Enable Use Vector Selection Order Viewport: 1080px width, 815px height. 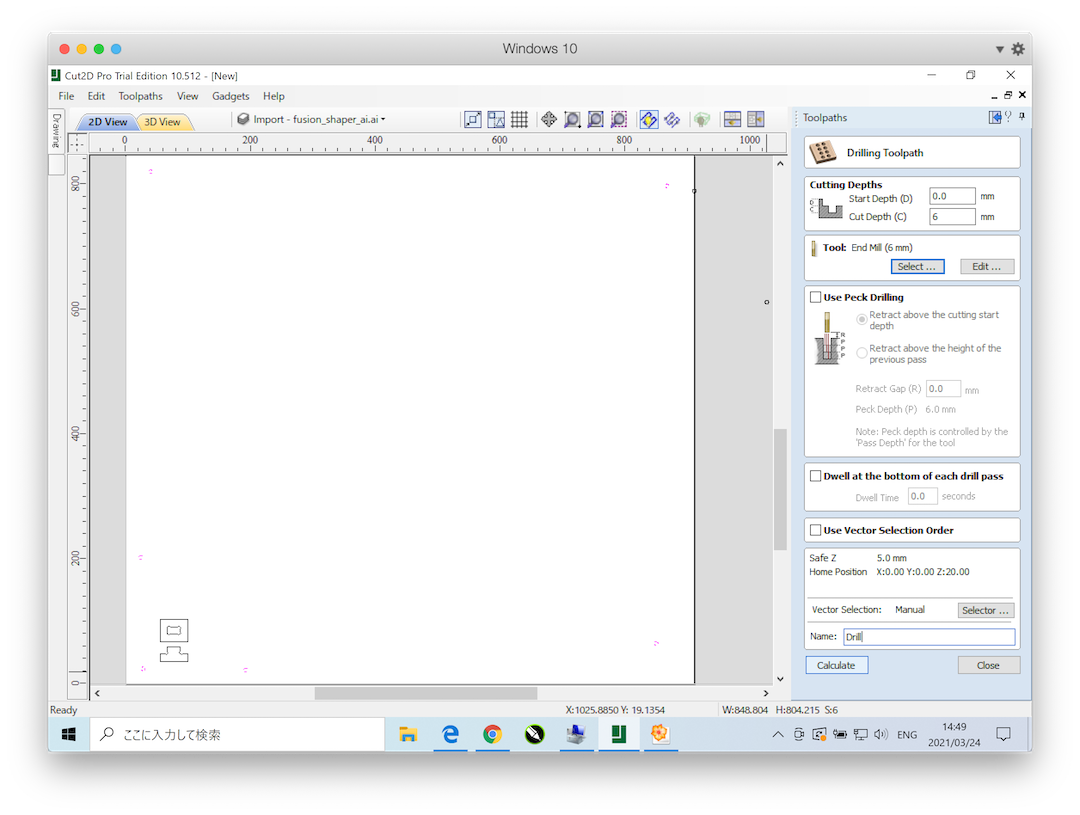pyautogui.click(x=816, y=530)
